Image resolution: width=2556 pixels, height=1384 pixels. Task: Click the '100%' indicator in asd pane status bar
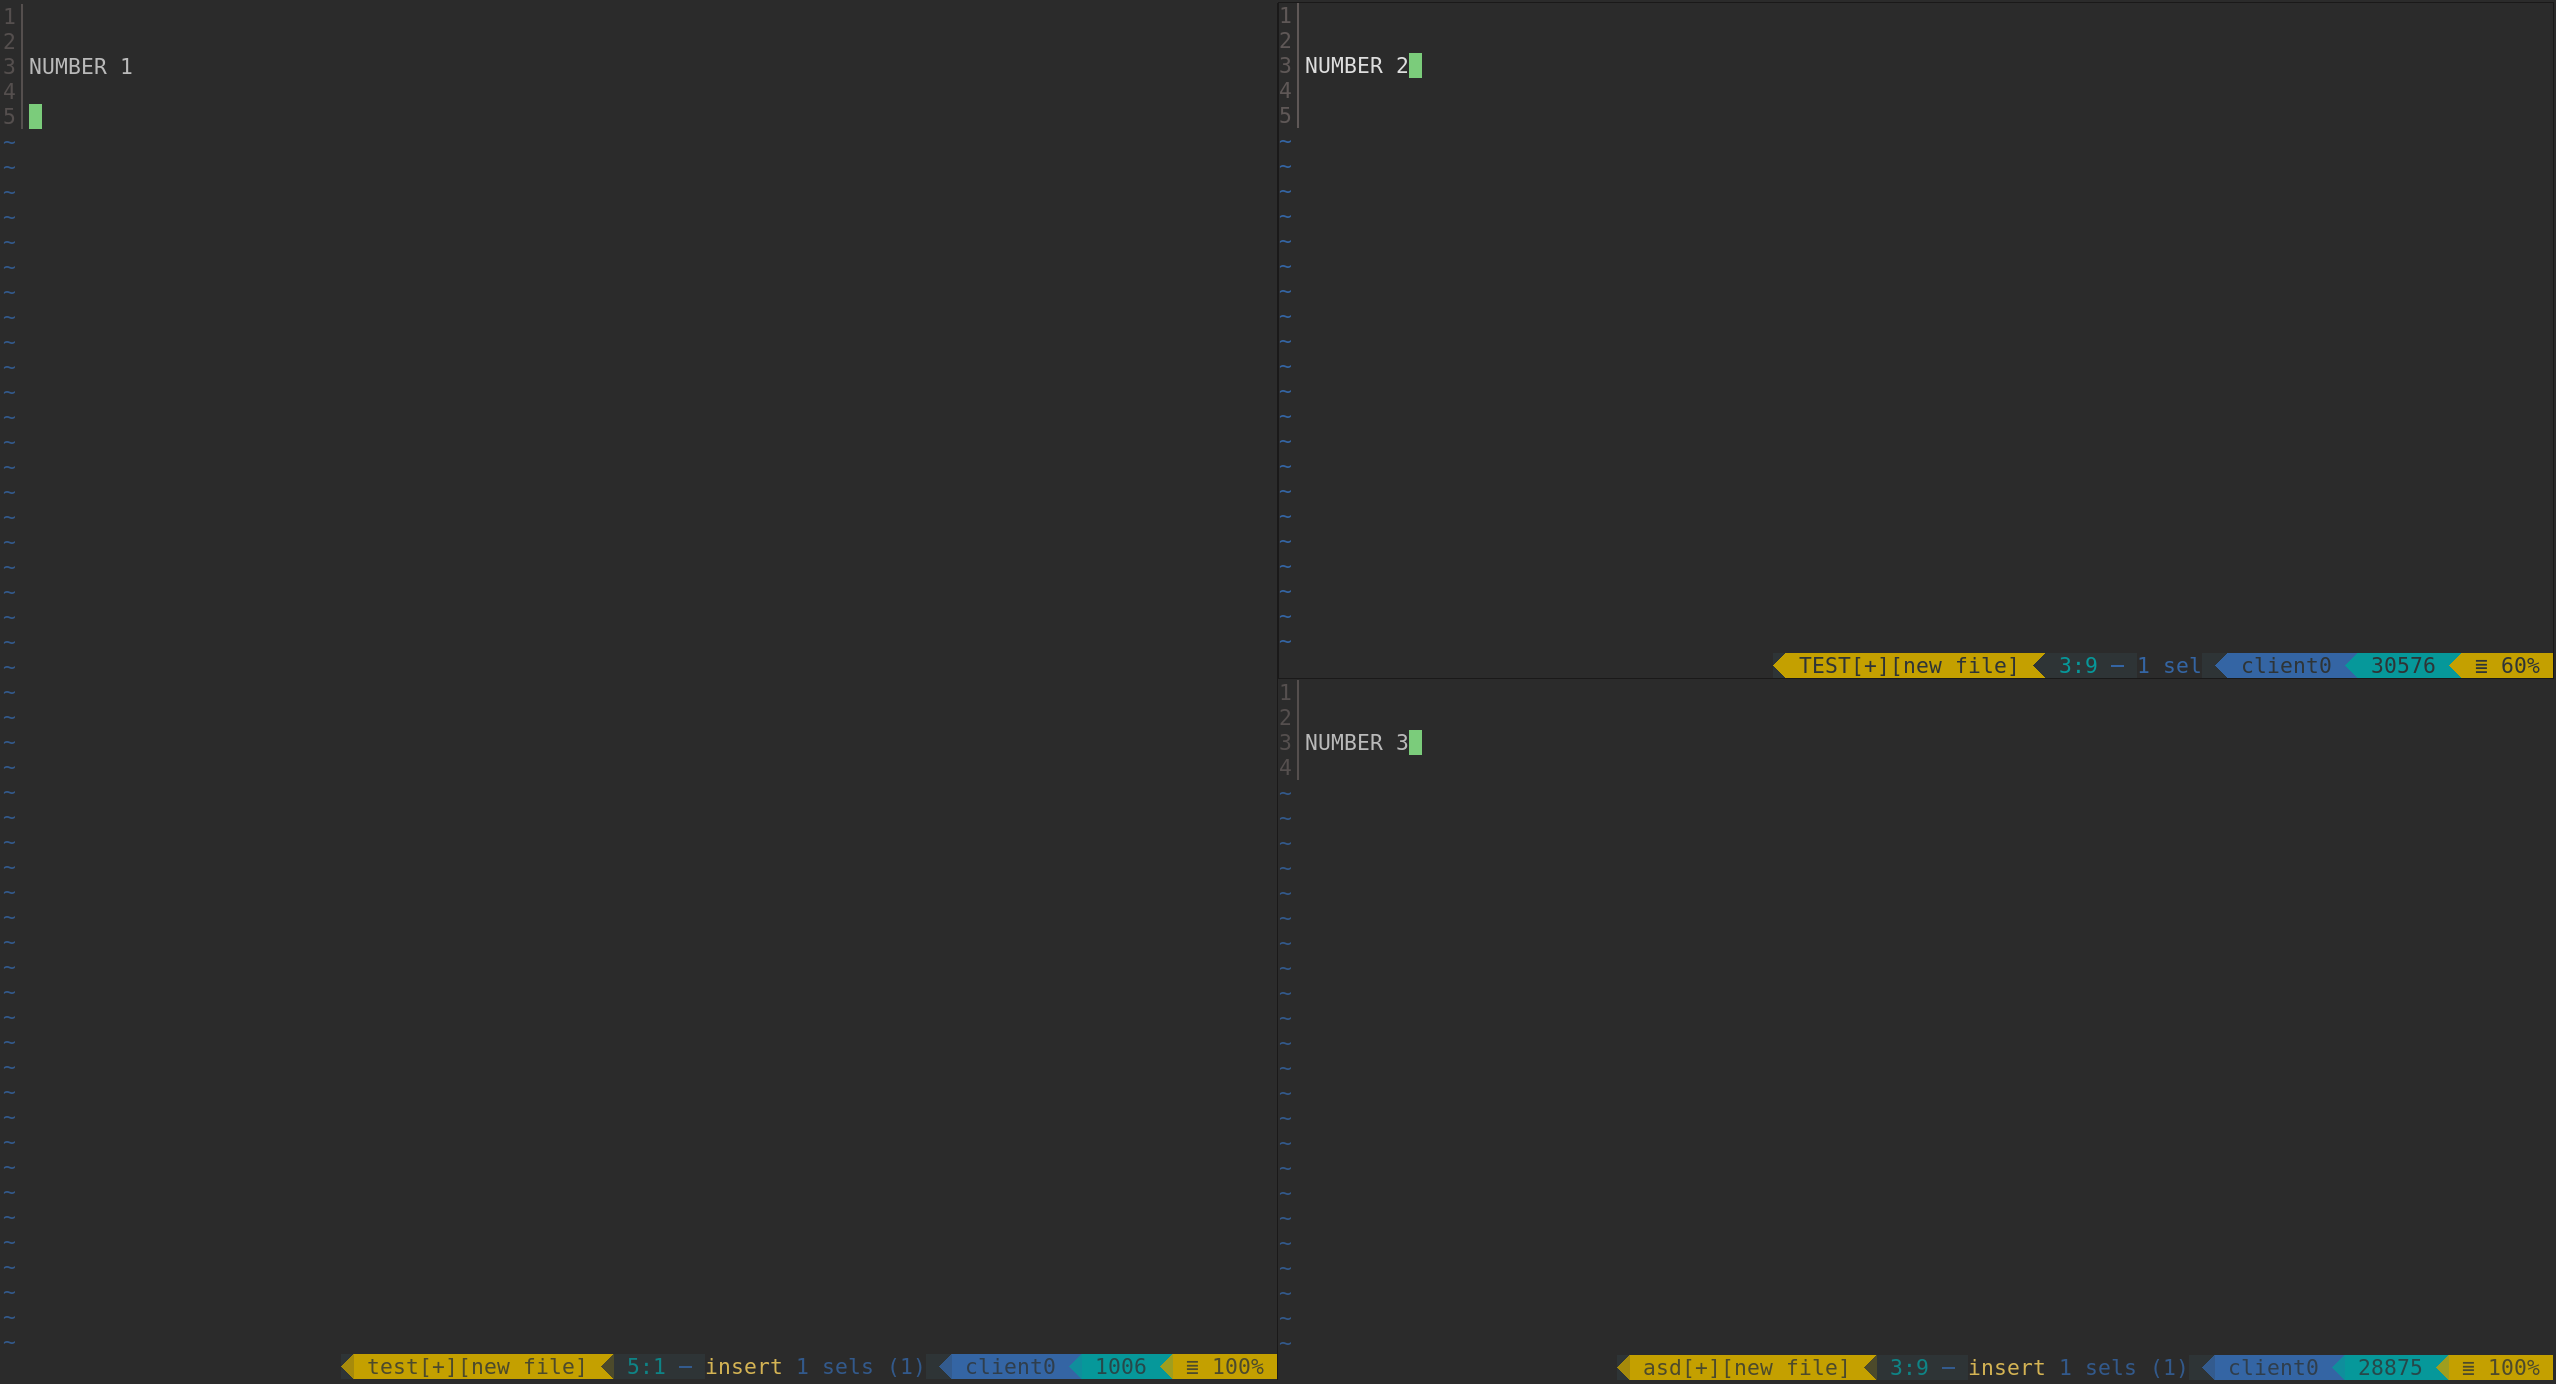click(x=2514, y=1367)
